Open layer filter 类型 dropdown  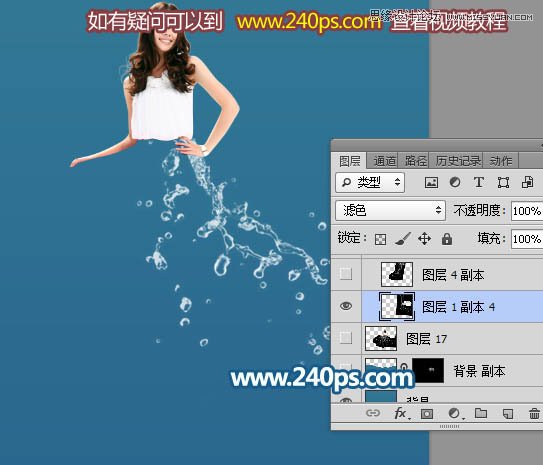coord(370,182)
